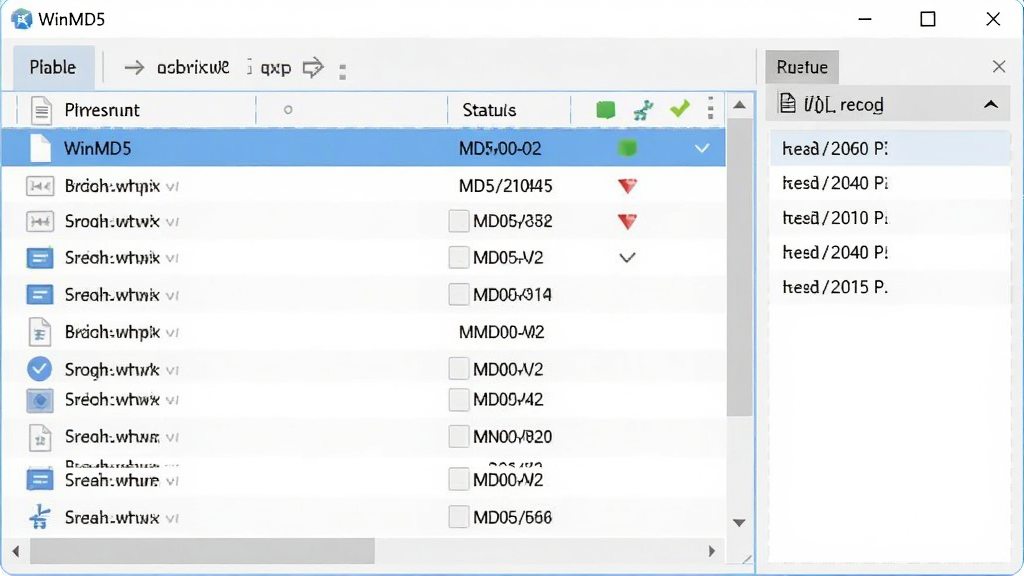Click the vertical scrollbar up arrow
The height and width of the screenshot is (576, 1024).
(739, 105)
